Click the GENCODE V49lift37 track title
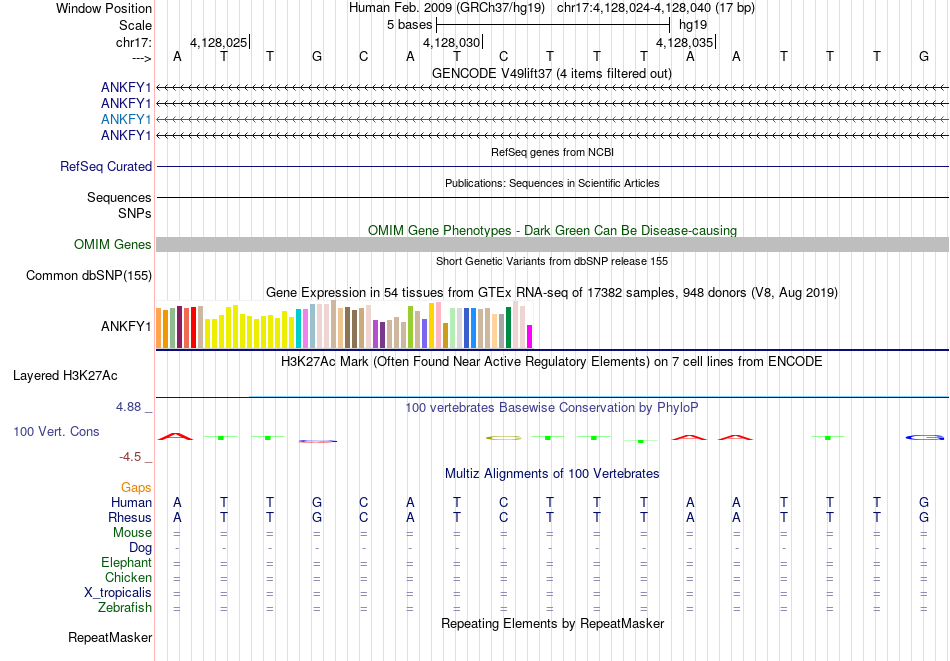This screenshot has height=661, width=950. (x=552, y=74)
